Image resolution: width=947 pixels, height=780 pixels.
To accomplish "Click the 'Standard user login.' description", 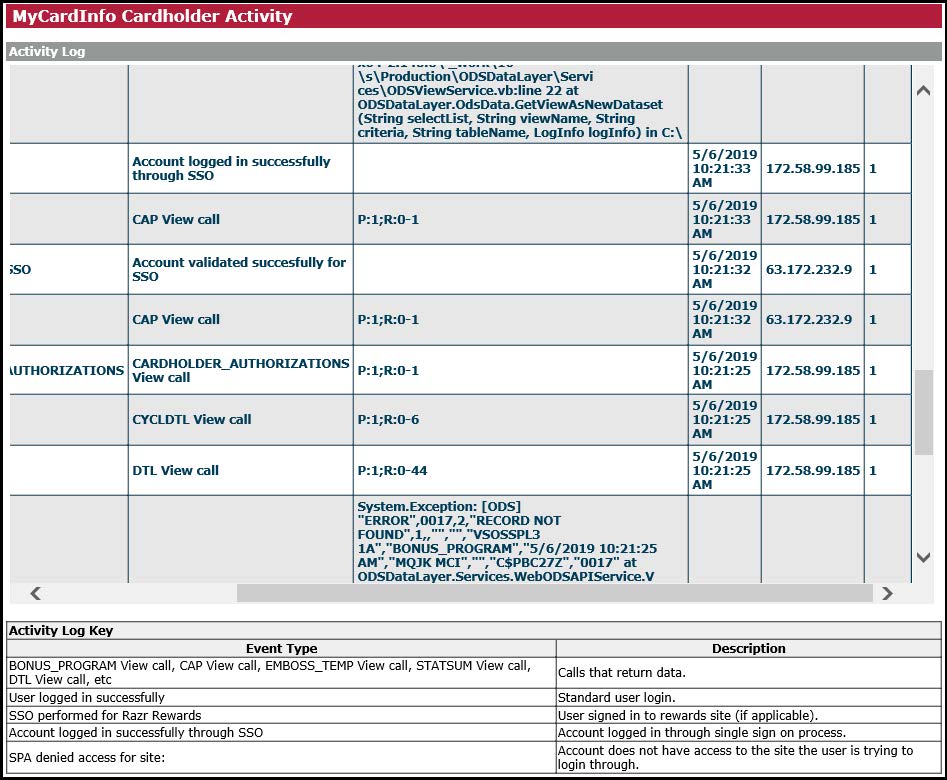I will 617,698.
